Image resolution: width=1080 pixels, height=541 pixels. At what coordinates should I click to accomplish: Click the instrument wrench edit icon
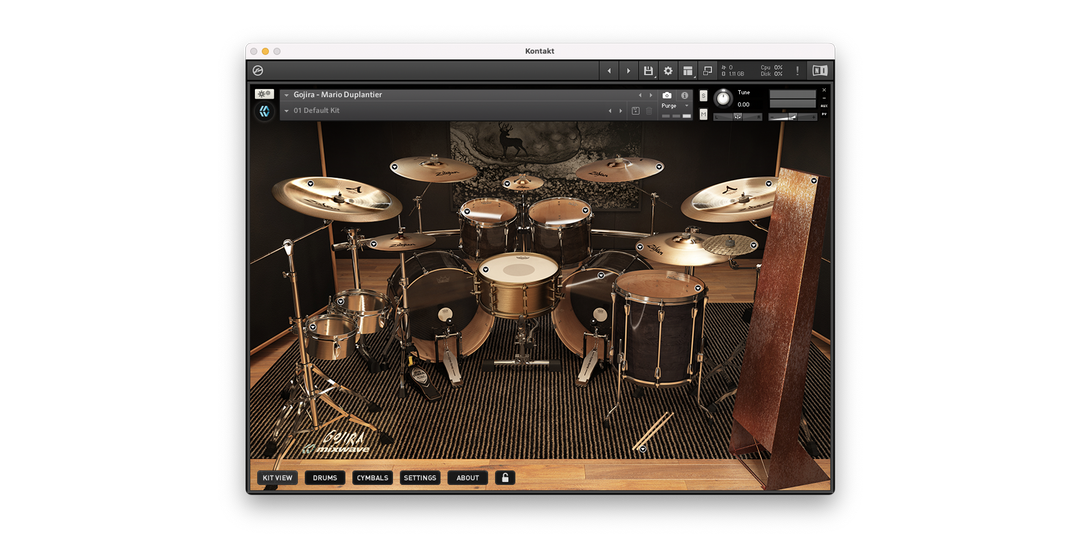(264, 94)
